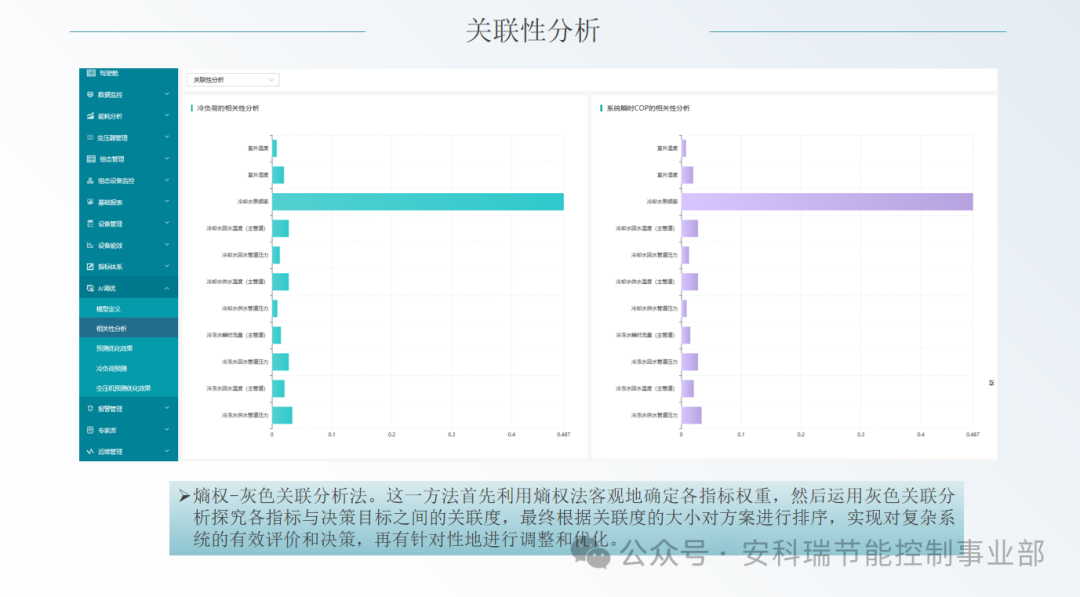Click the 组态管理 sidebar icon

click(x=91, y=159)
